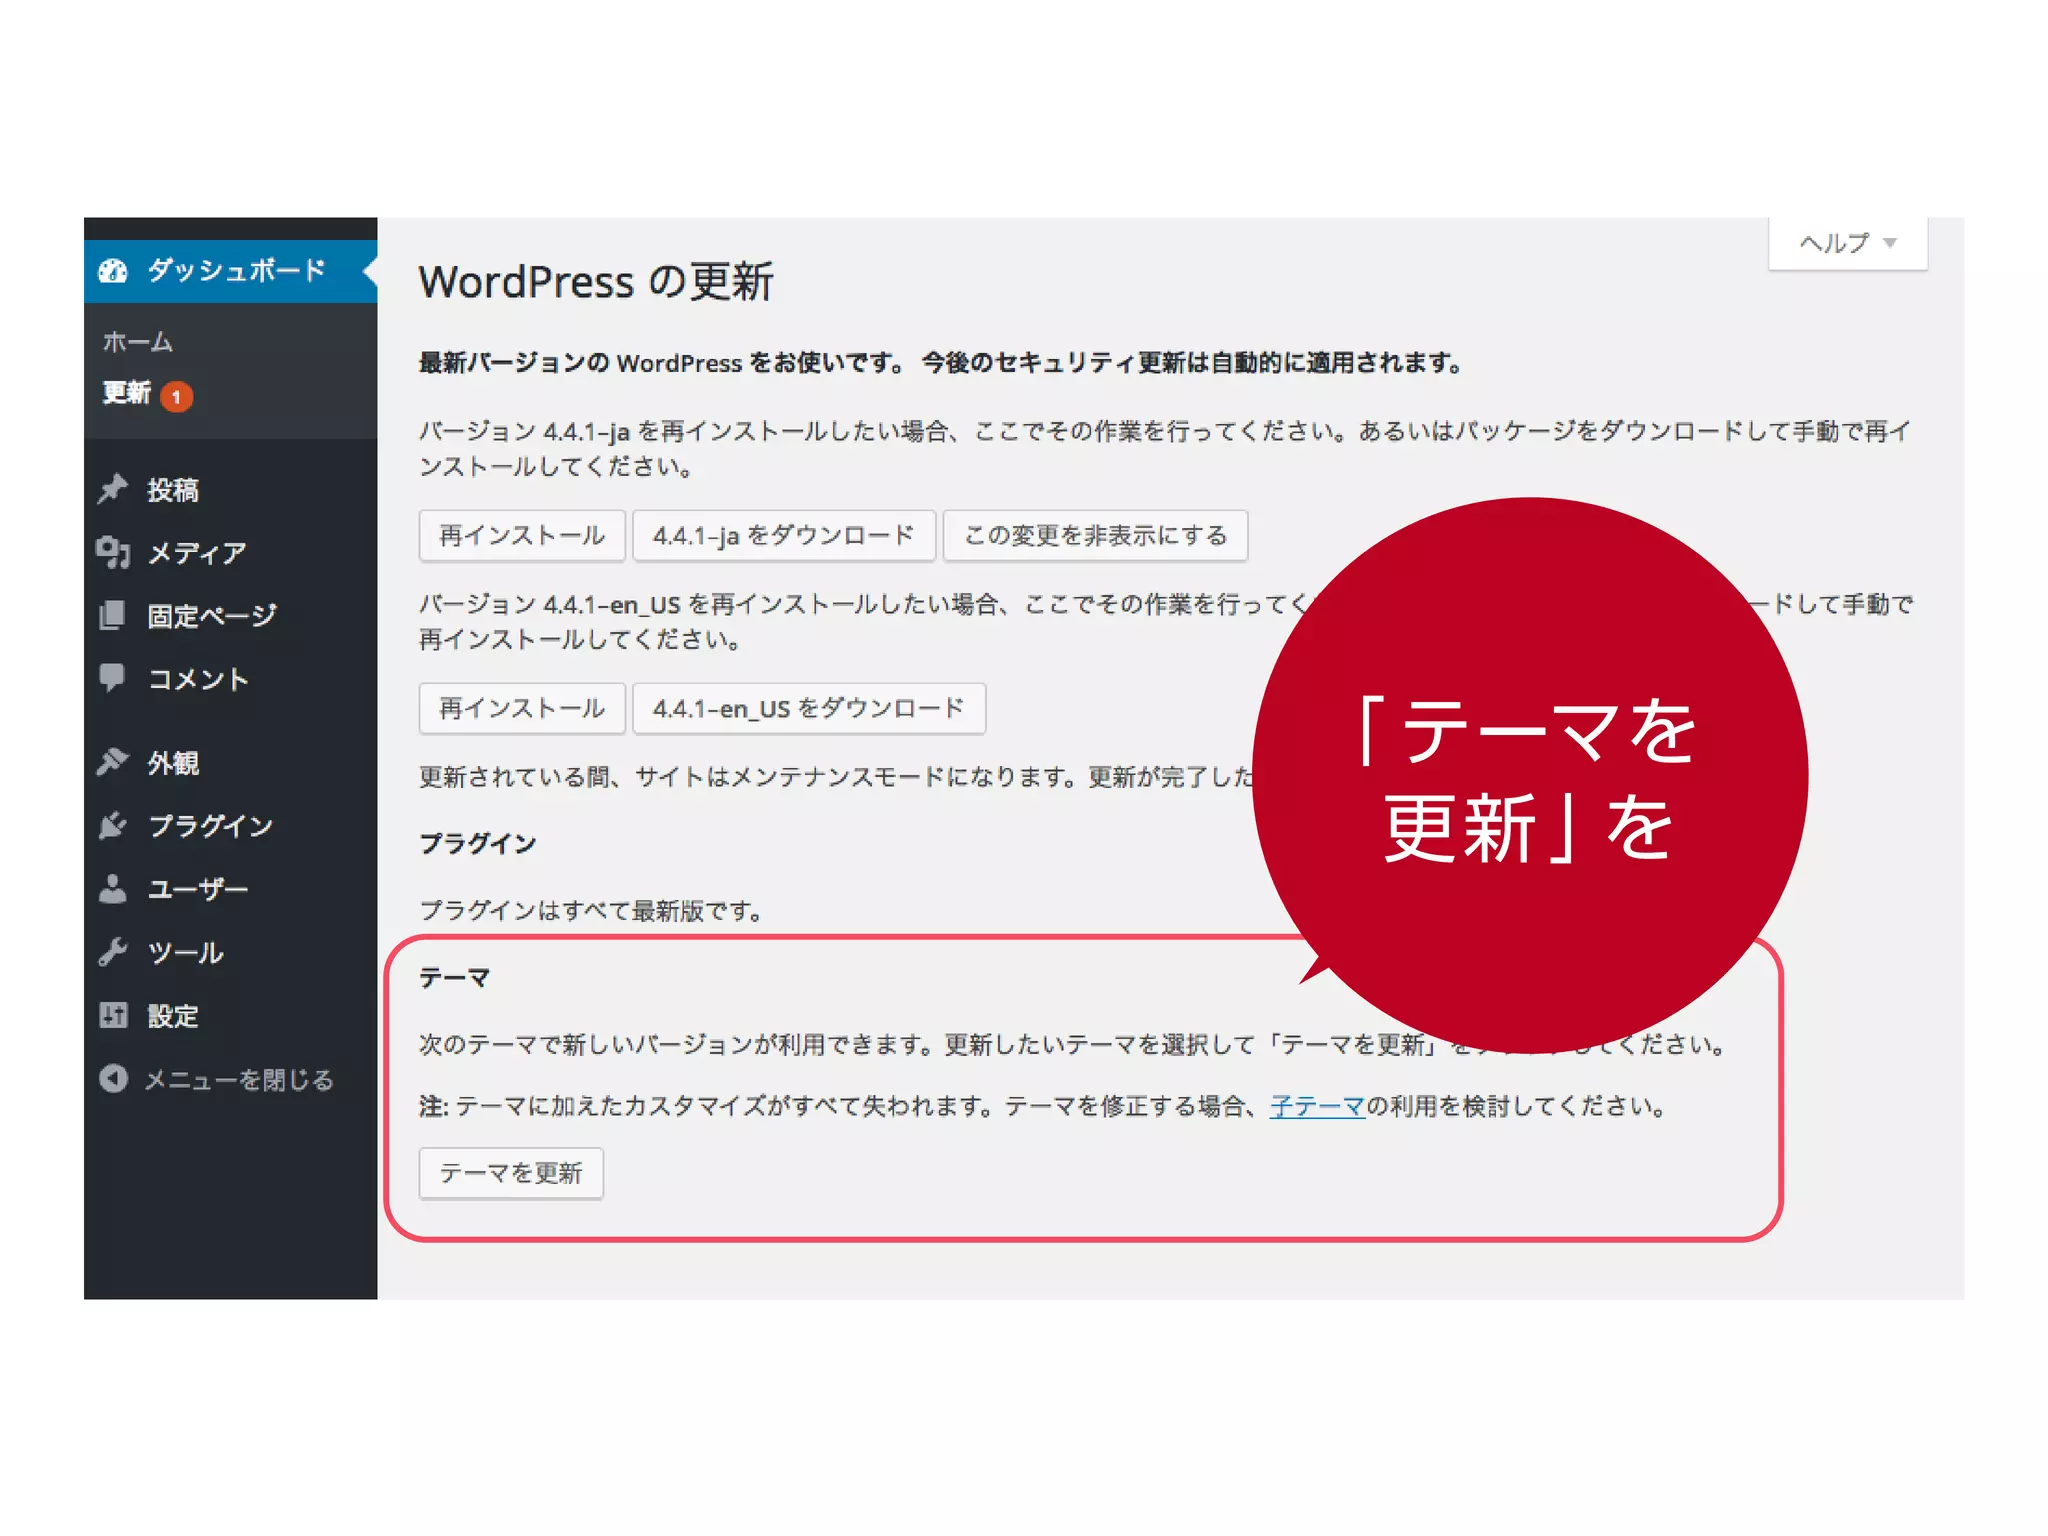
Task: Click the settings sliders icon beside 設定
Action: [x=113, y=1015]
